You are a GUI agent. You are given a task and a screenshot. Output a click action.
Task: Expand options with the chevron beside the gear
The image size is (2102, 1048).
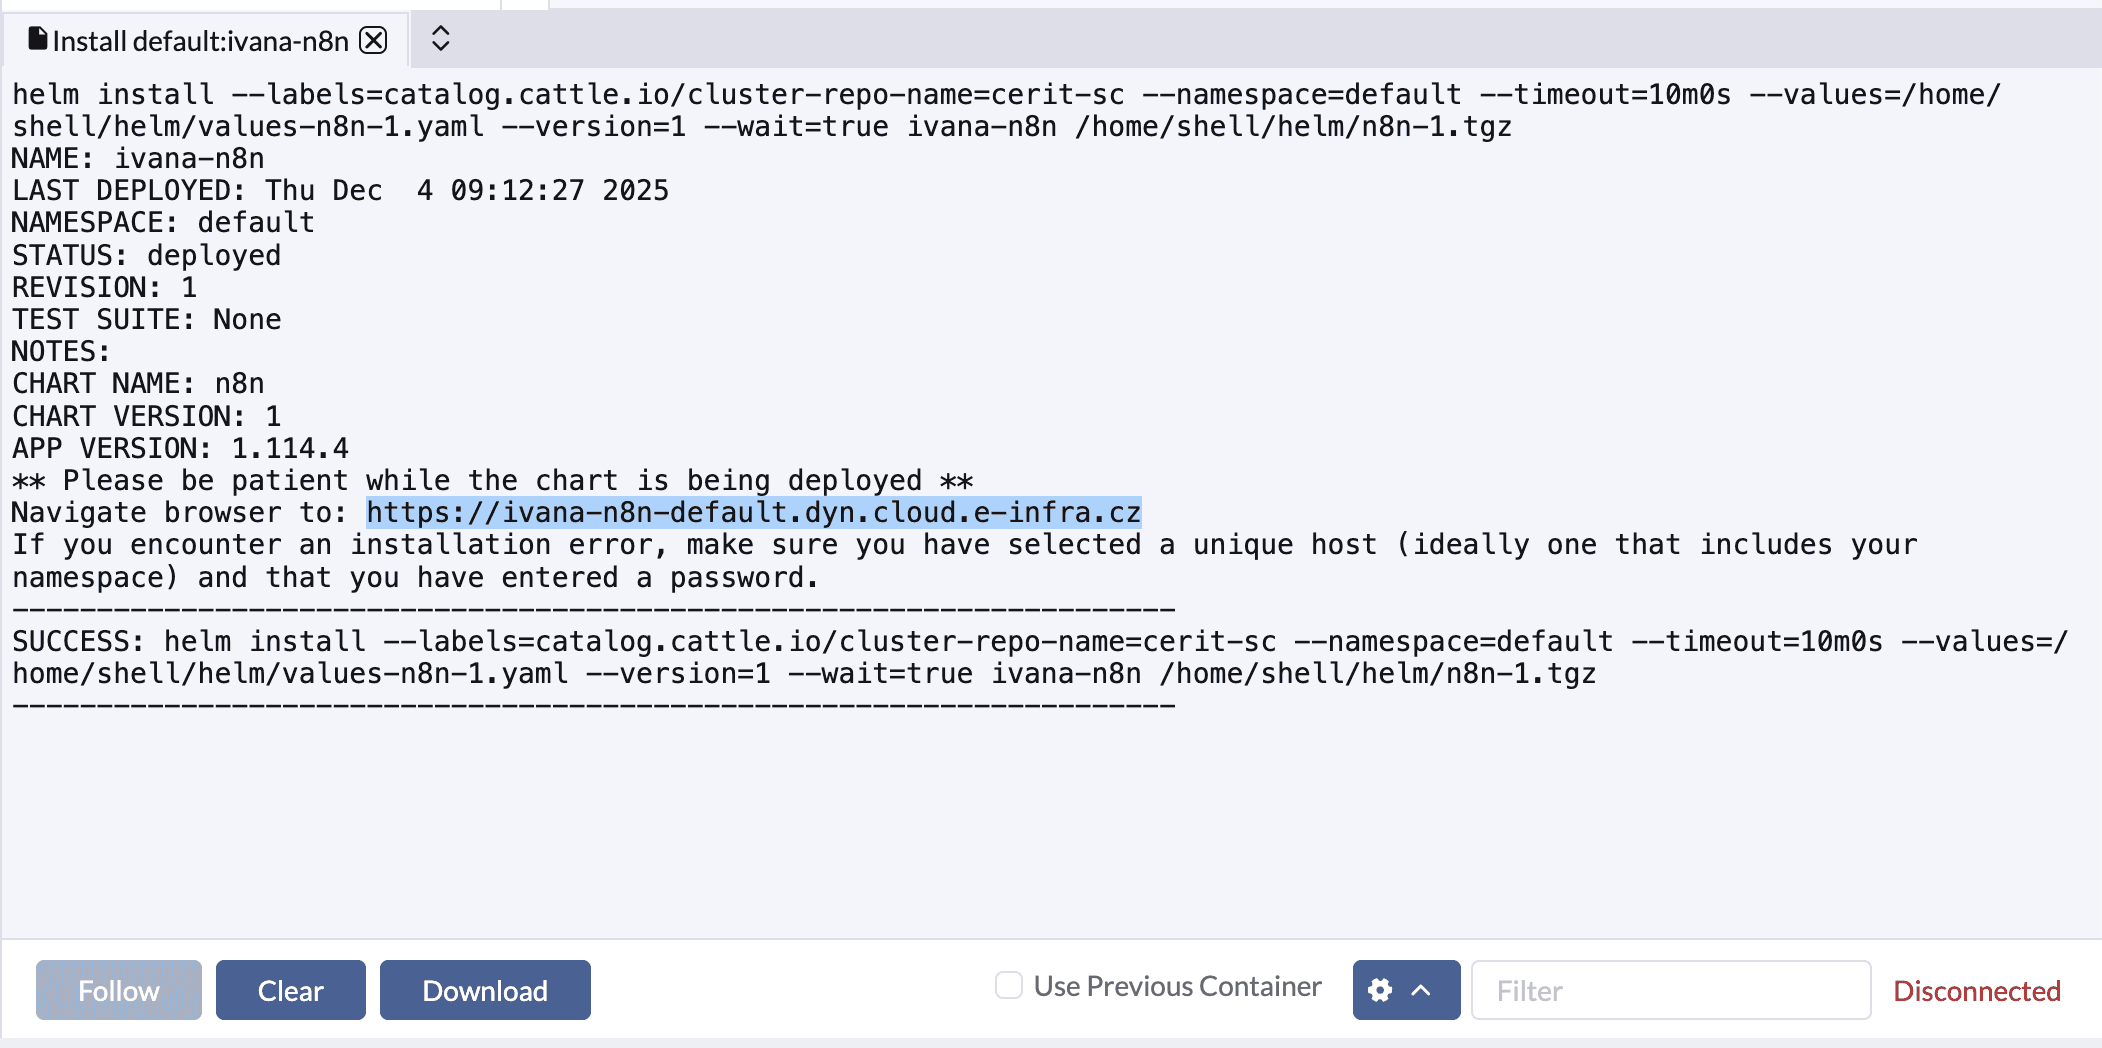(1421, 990)
